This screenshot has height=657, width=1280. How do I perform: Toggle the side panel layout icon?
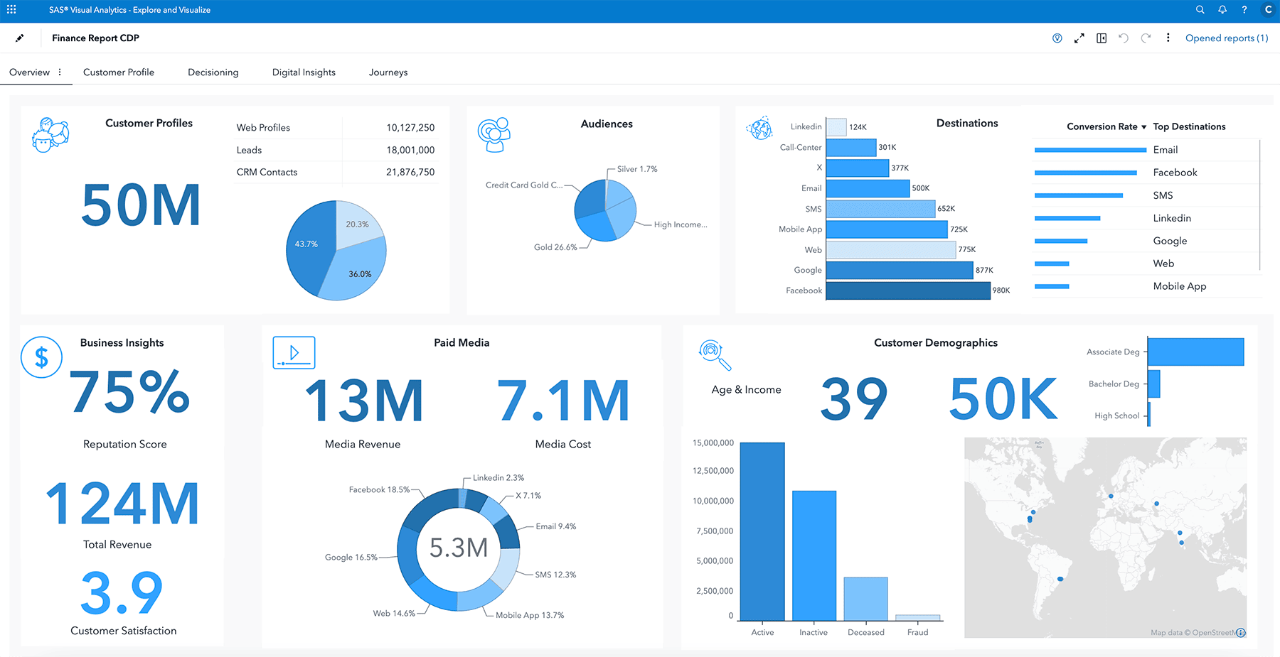[x=1101, y=38]
